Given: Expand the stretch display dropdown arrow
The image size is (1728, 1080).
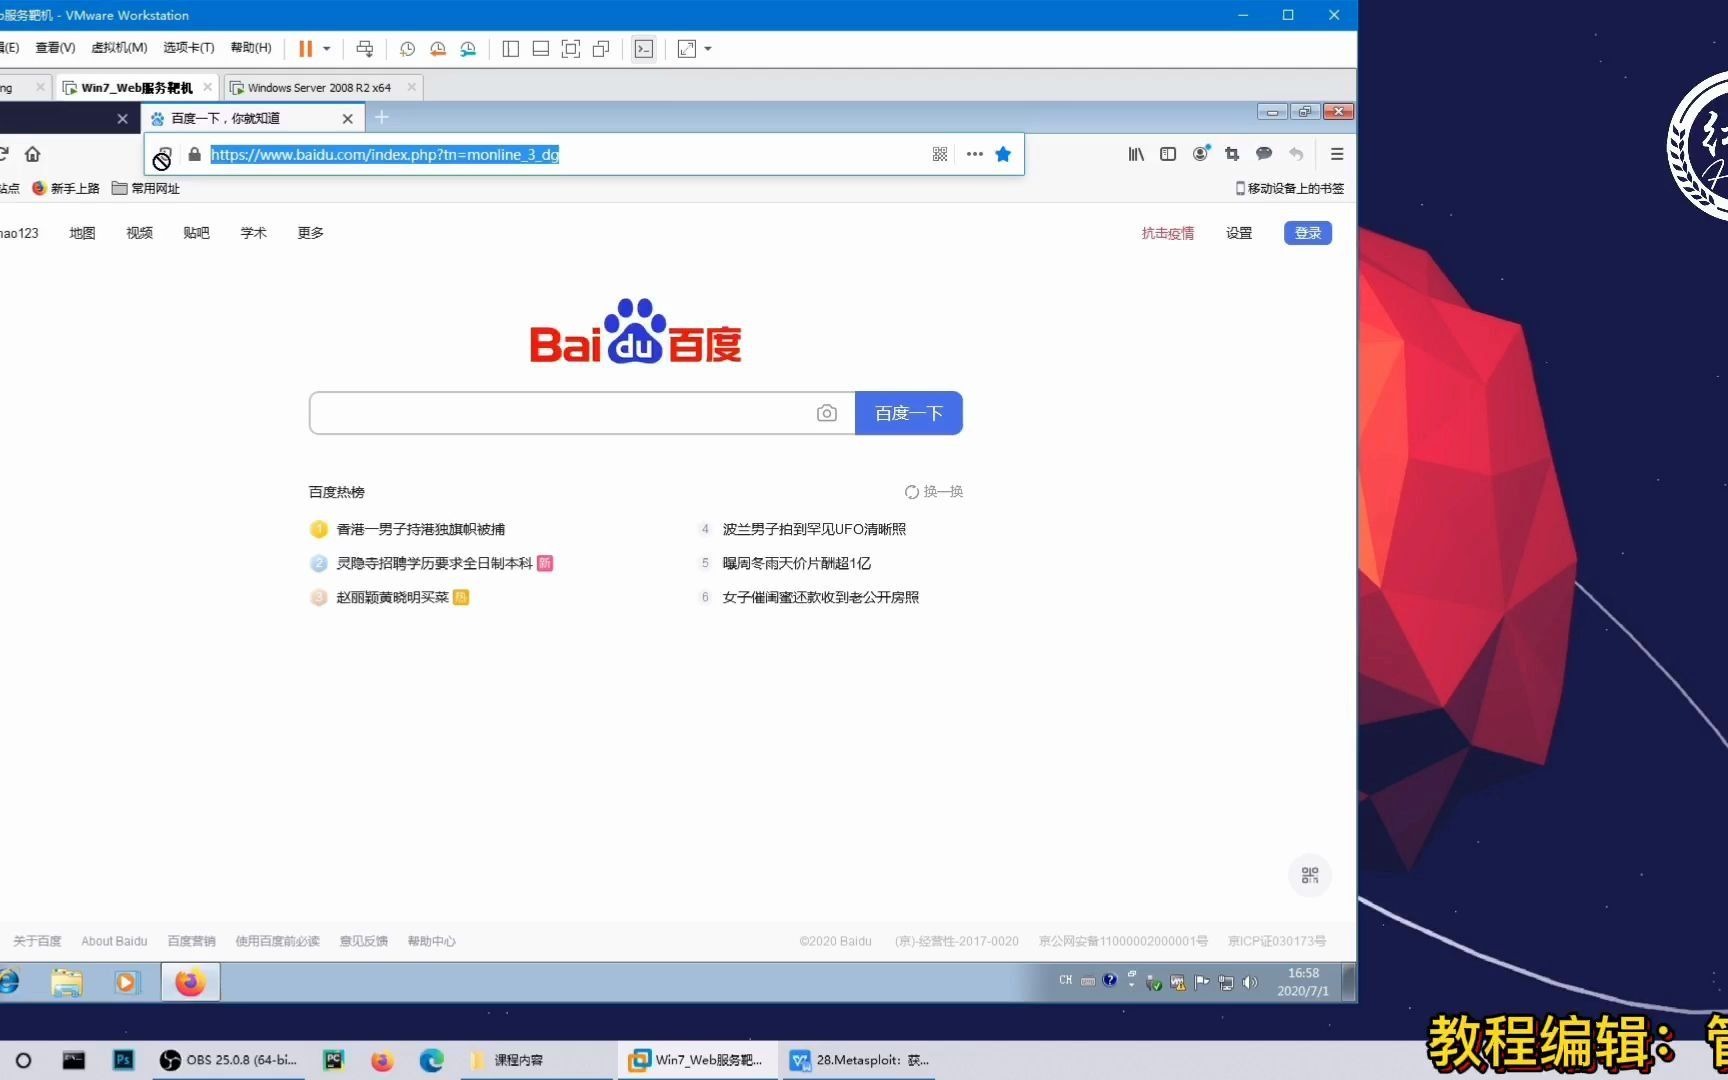Looking at the screenshot, I should [708, 48].
